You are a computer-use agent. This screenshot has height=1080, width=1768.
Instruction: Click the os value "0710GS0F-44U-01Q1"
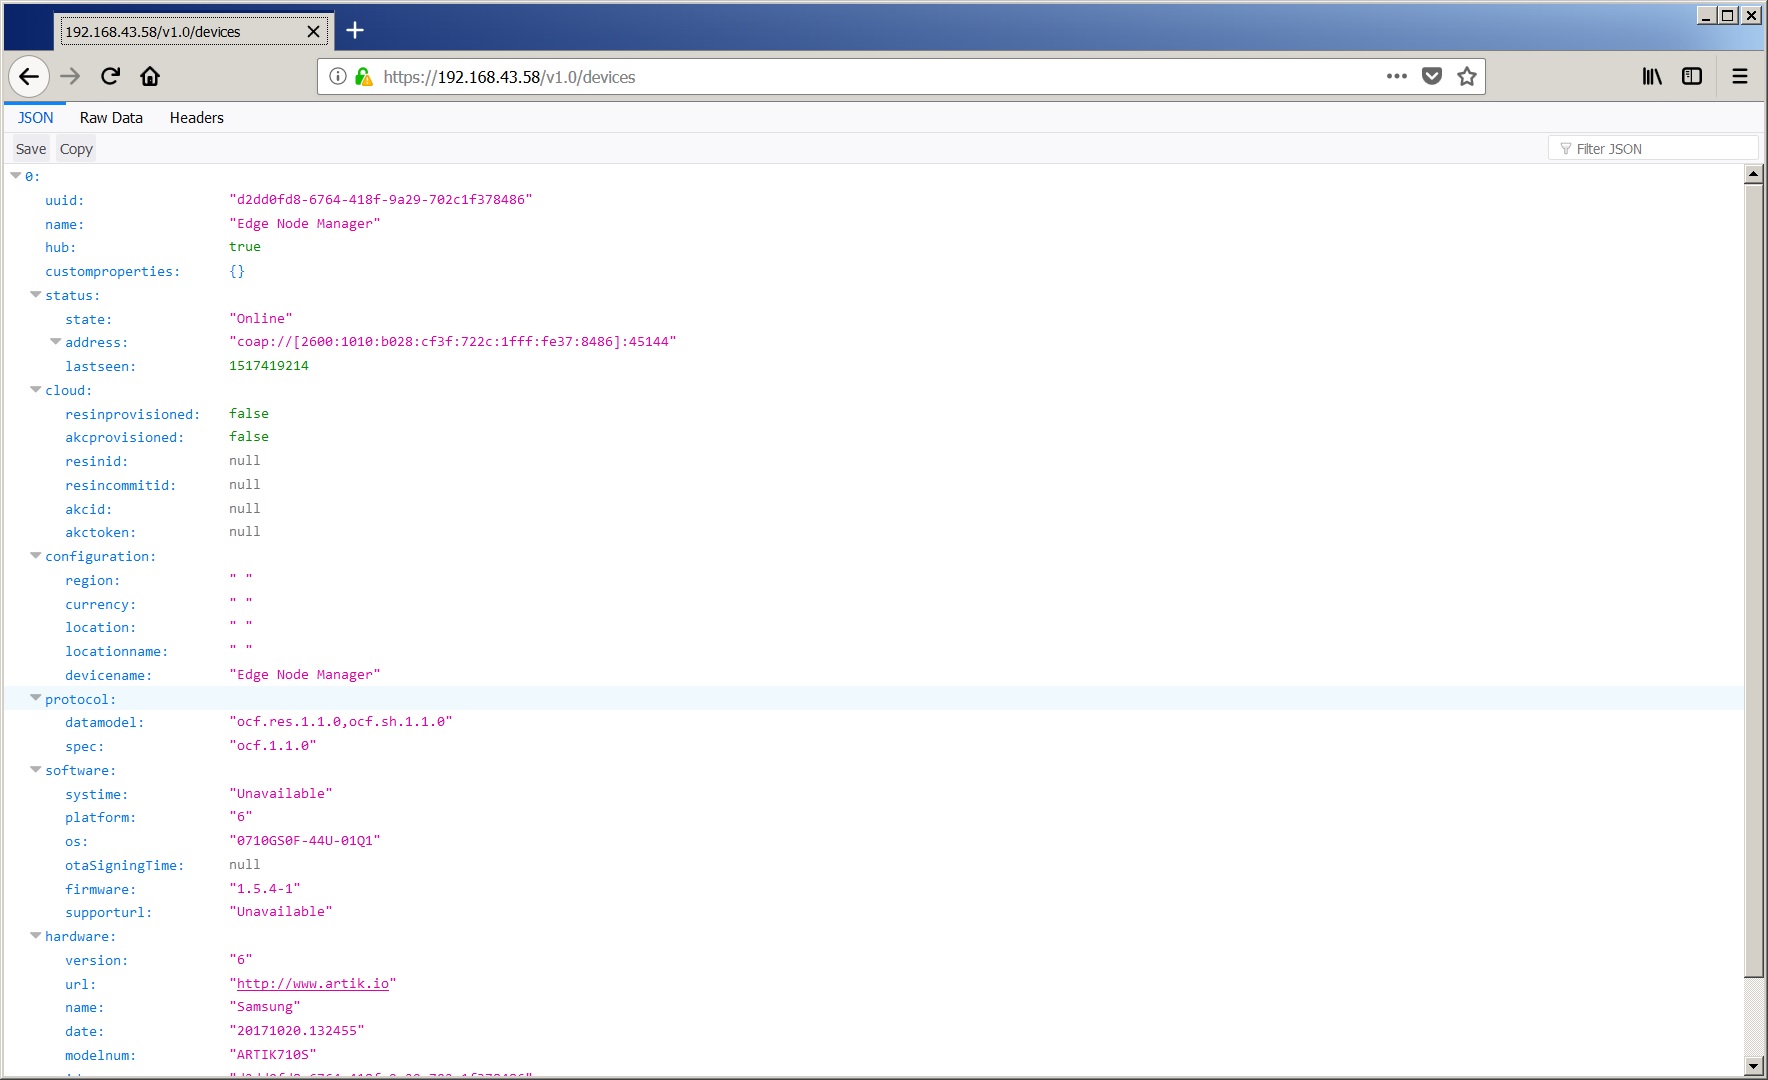click(x=305, y=841)
